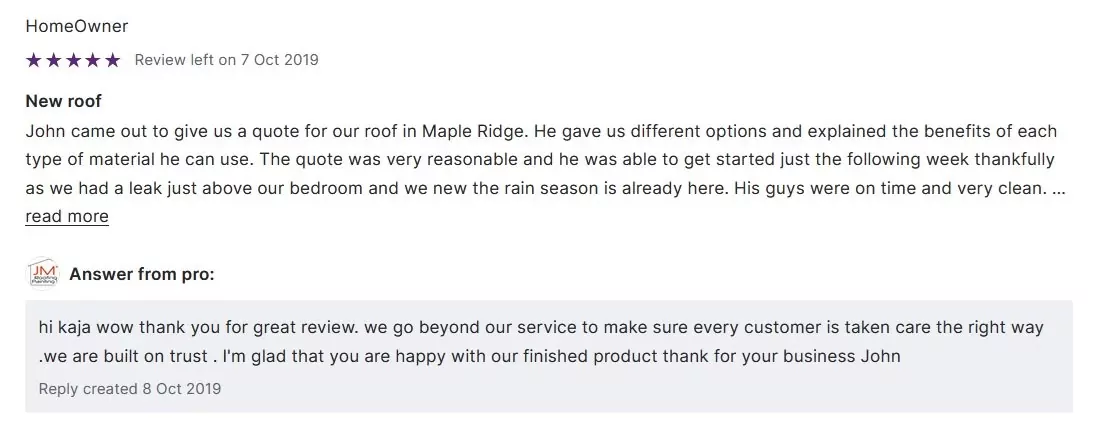The width and height of the screenshot is (1097, 428).
Task: Click the Answer from pro label
Action: (142, 274)
